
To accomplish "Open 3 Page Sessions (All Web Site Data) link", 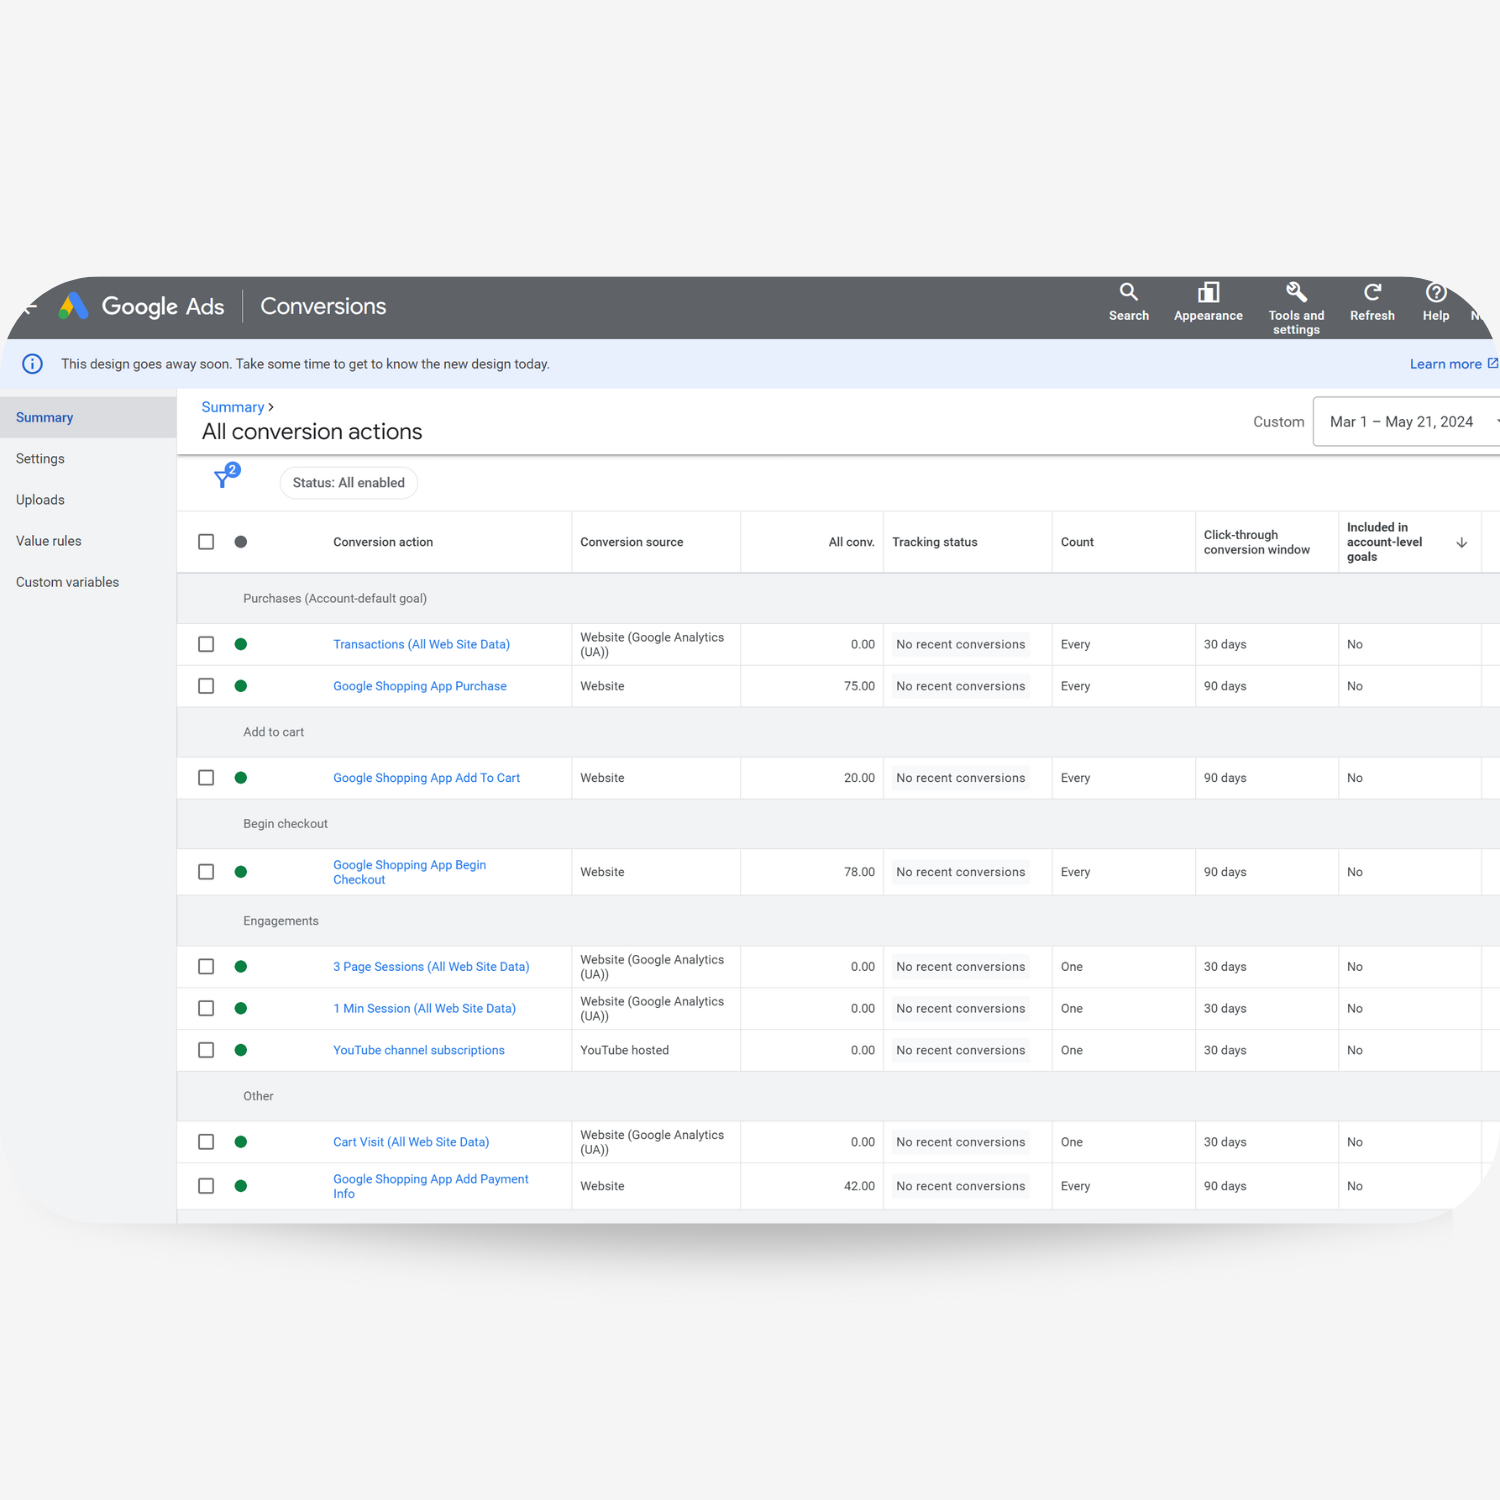I will (x=431, y=967).
